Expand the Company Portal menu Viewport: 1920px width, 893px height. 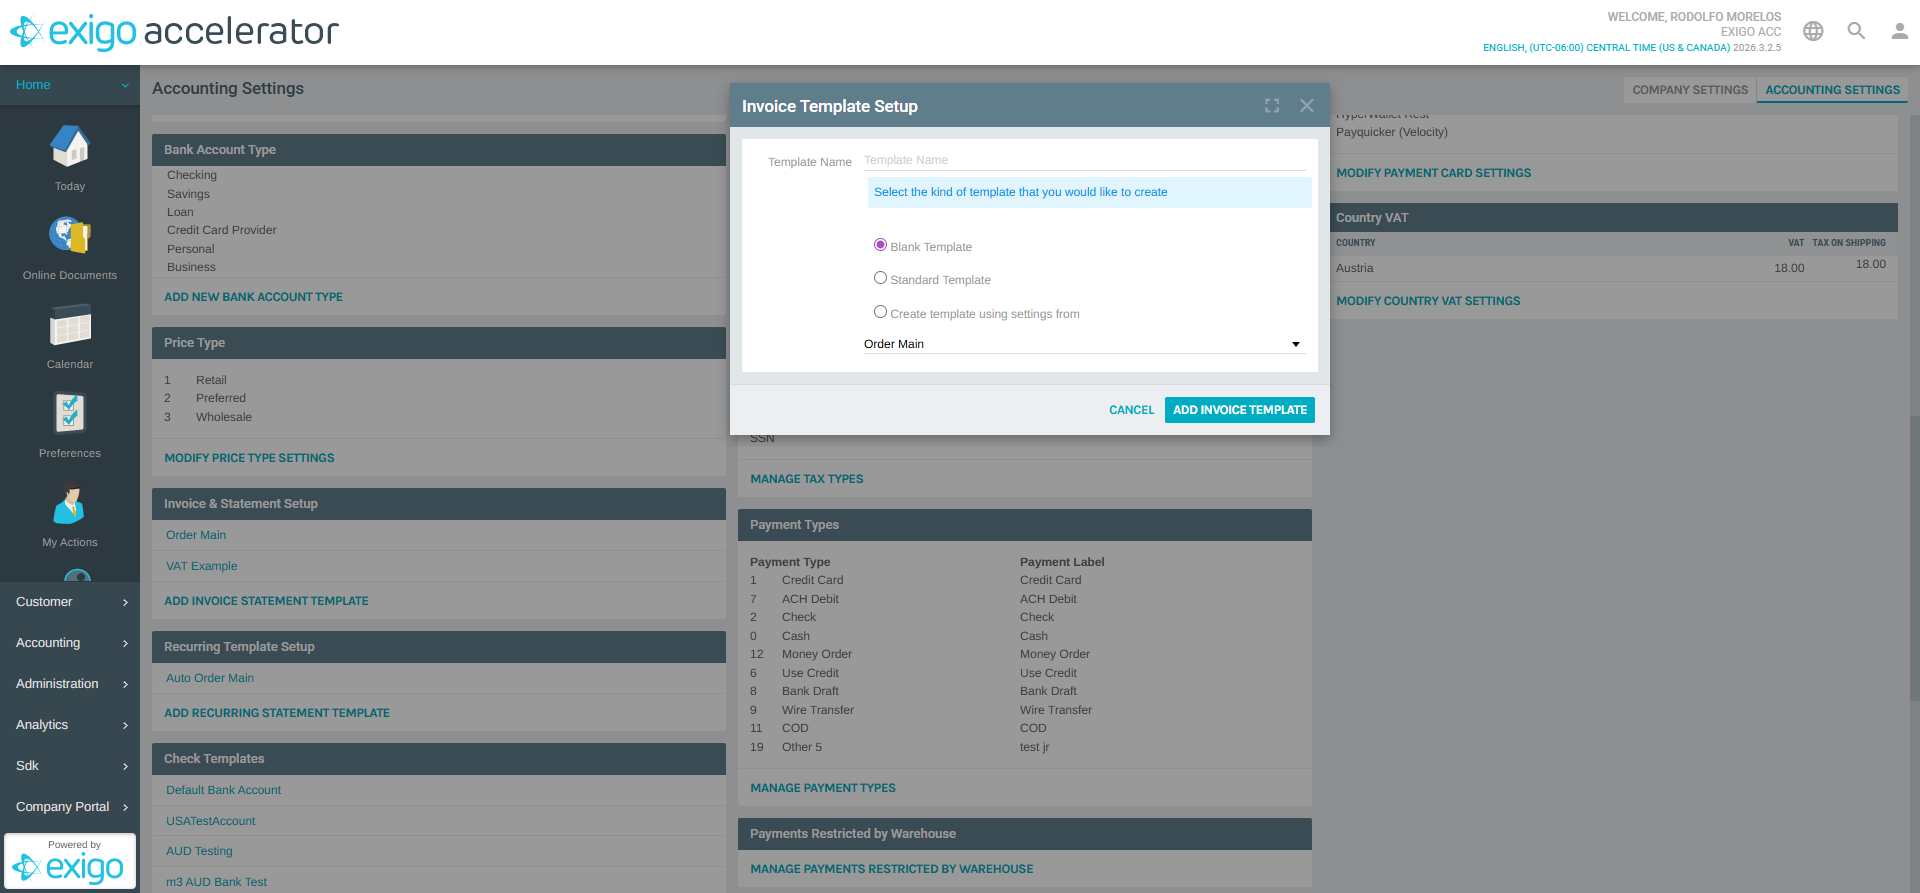coord(70,807)
